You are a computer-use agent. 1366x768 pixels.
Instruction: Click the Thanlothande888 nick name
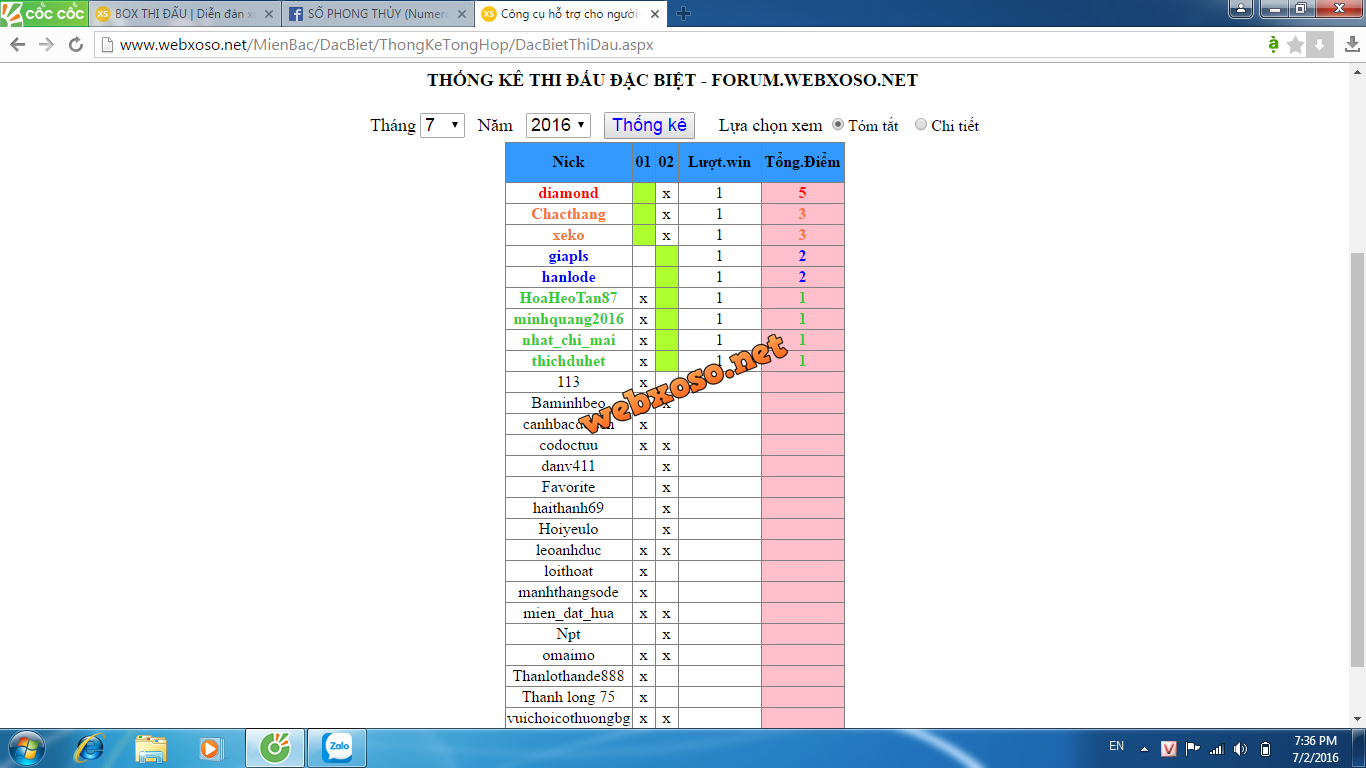[x=568, y=676]
